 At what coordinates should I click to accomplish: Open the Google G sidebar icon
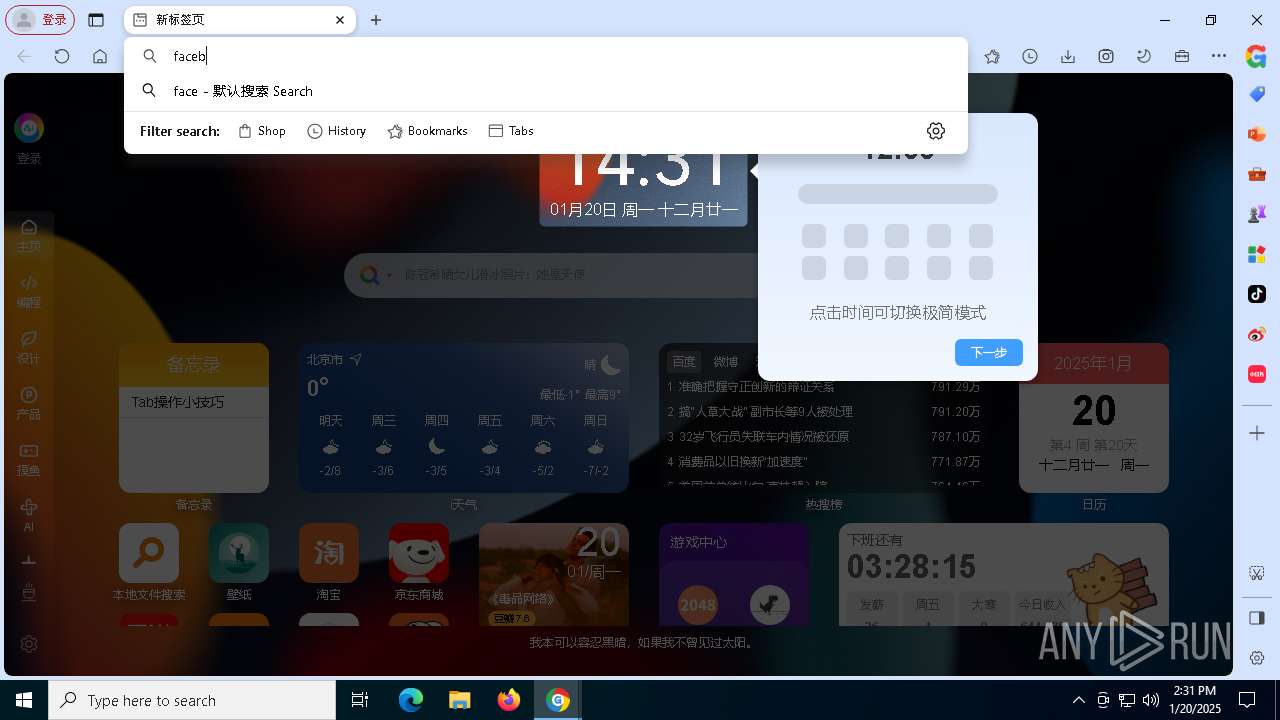1257,57
